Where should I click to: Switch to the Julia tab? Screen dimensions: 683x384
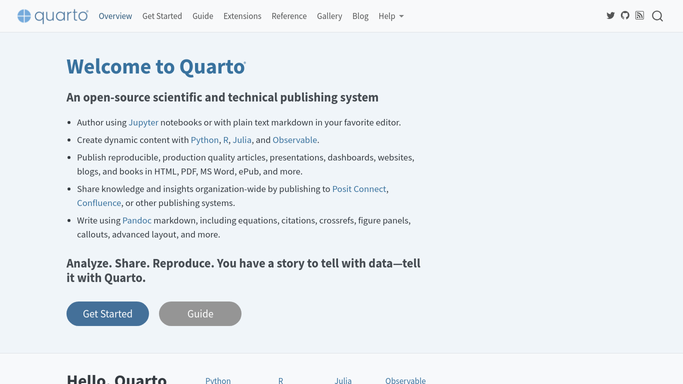pos(343,380)
